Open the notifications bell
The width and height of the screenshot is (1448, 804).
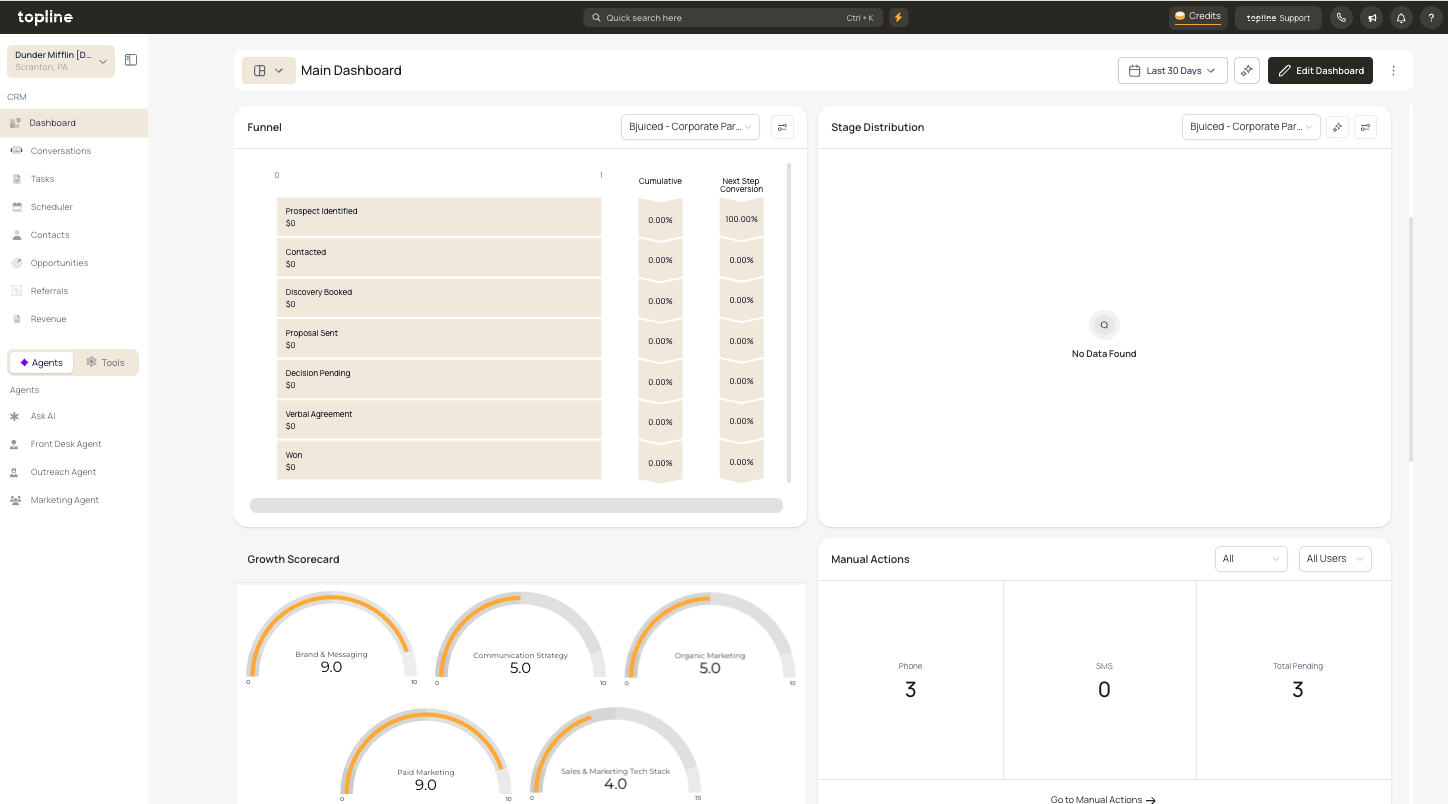pos(1402,17)
